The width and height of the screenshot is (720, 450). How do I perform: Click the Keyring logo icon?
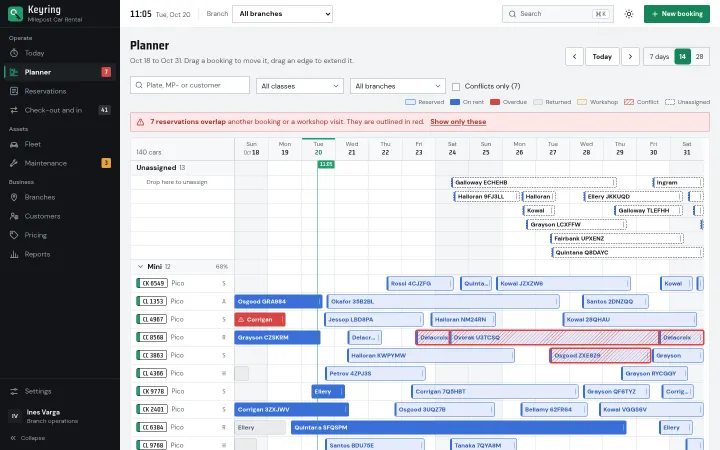tap(15, 14)
